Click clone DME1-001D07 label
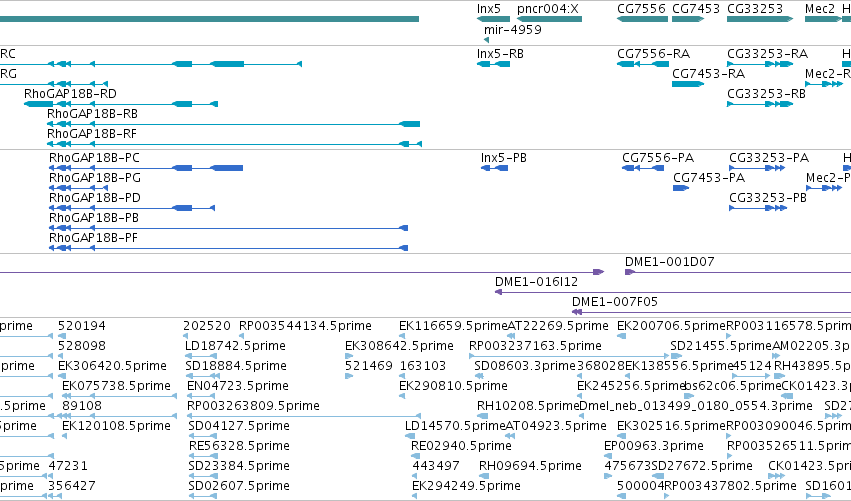Viewport: 851px width, 501px height. point(669,262)
